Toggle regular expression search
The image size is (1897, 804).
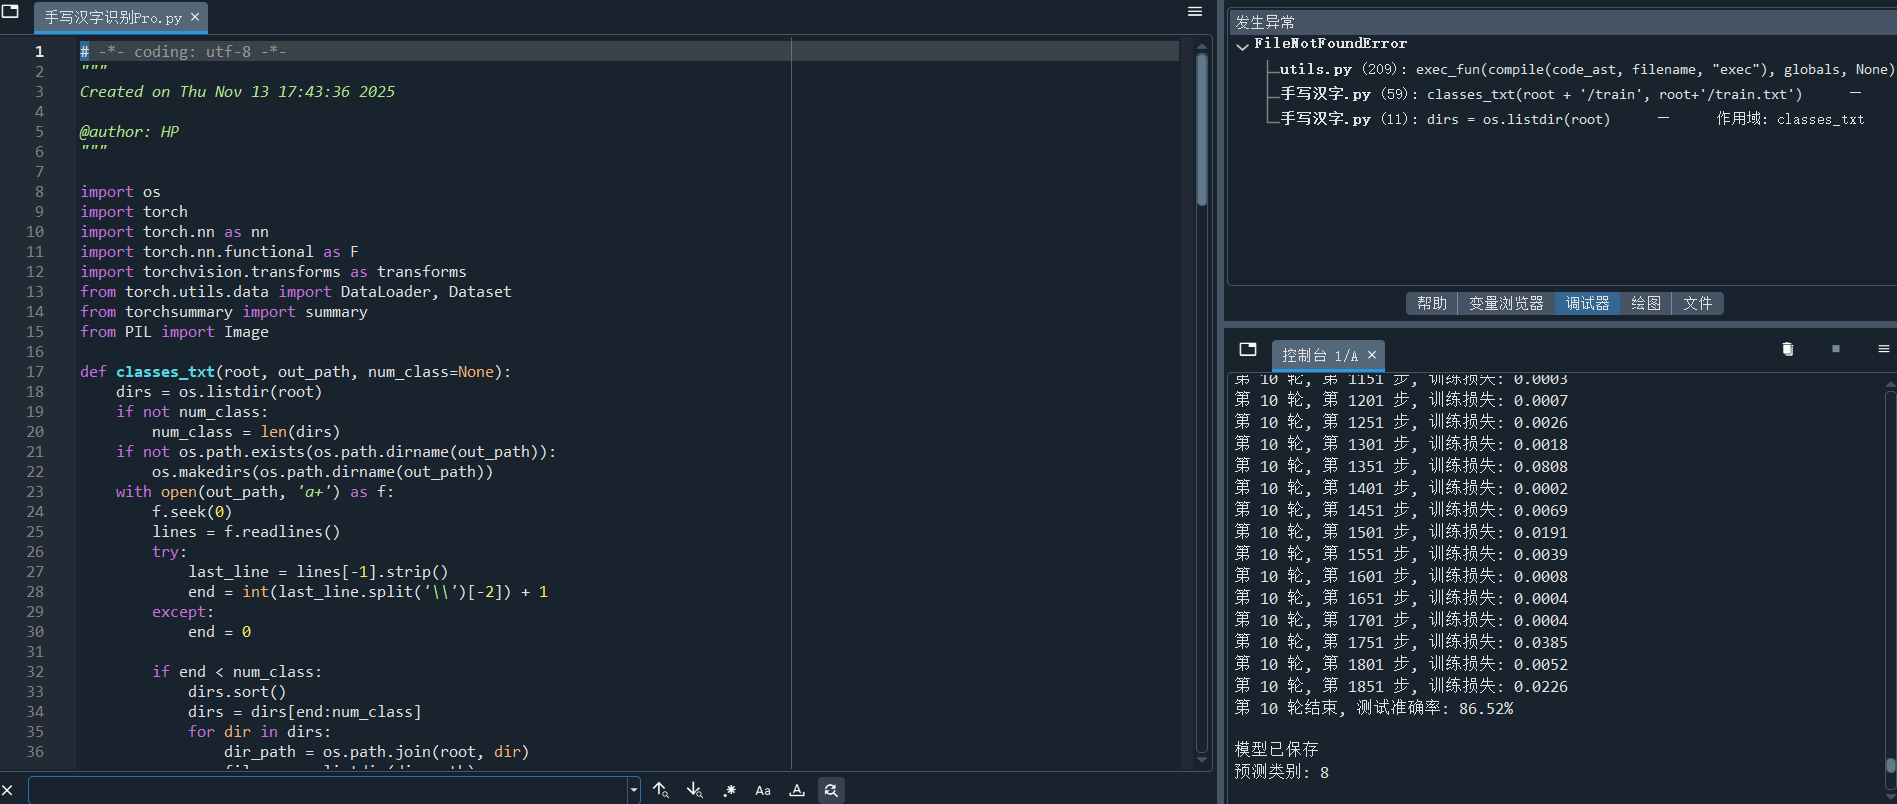pos(729,790)
